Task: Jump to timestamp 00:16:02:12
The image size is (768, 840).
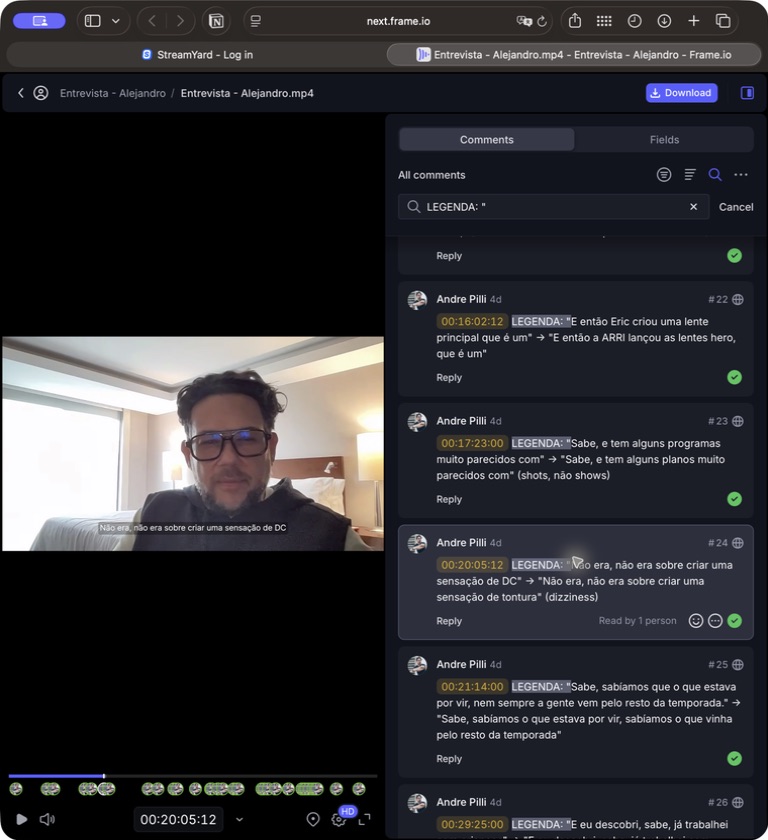Action: (472, 321)
